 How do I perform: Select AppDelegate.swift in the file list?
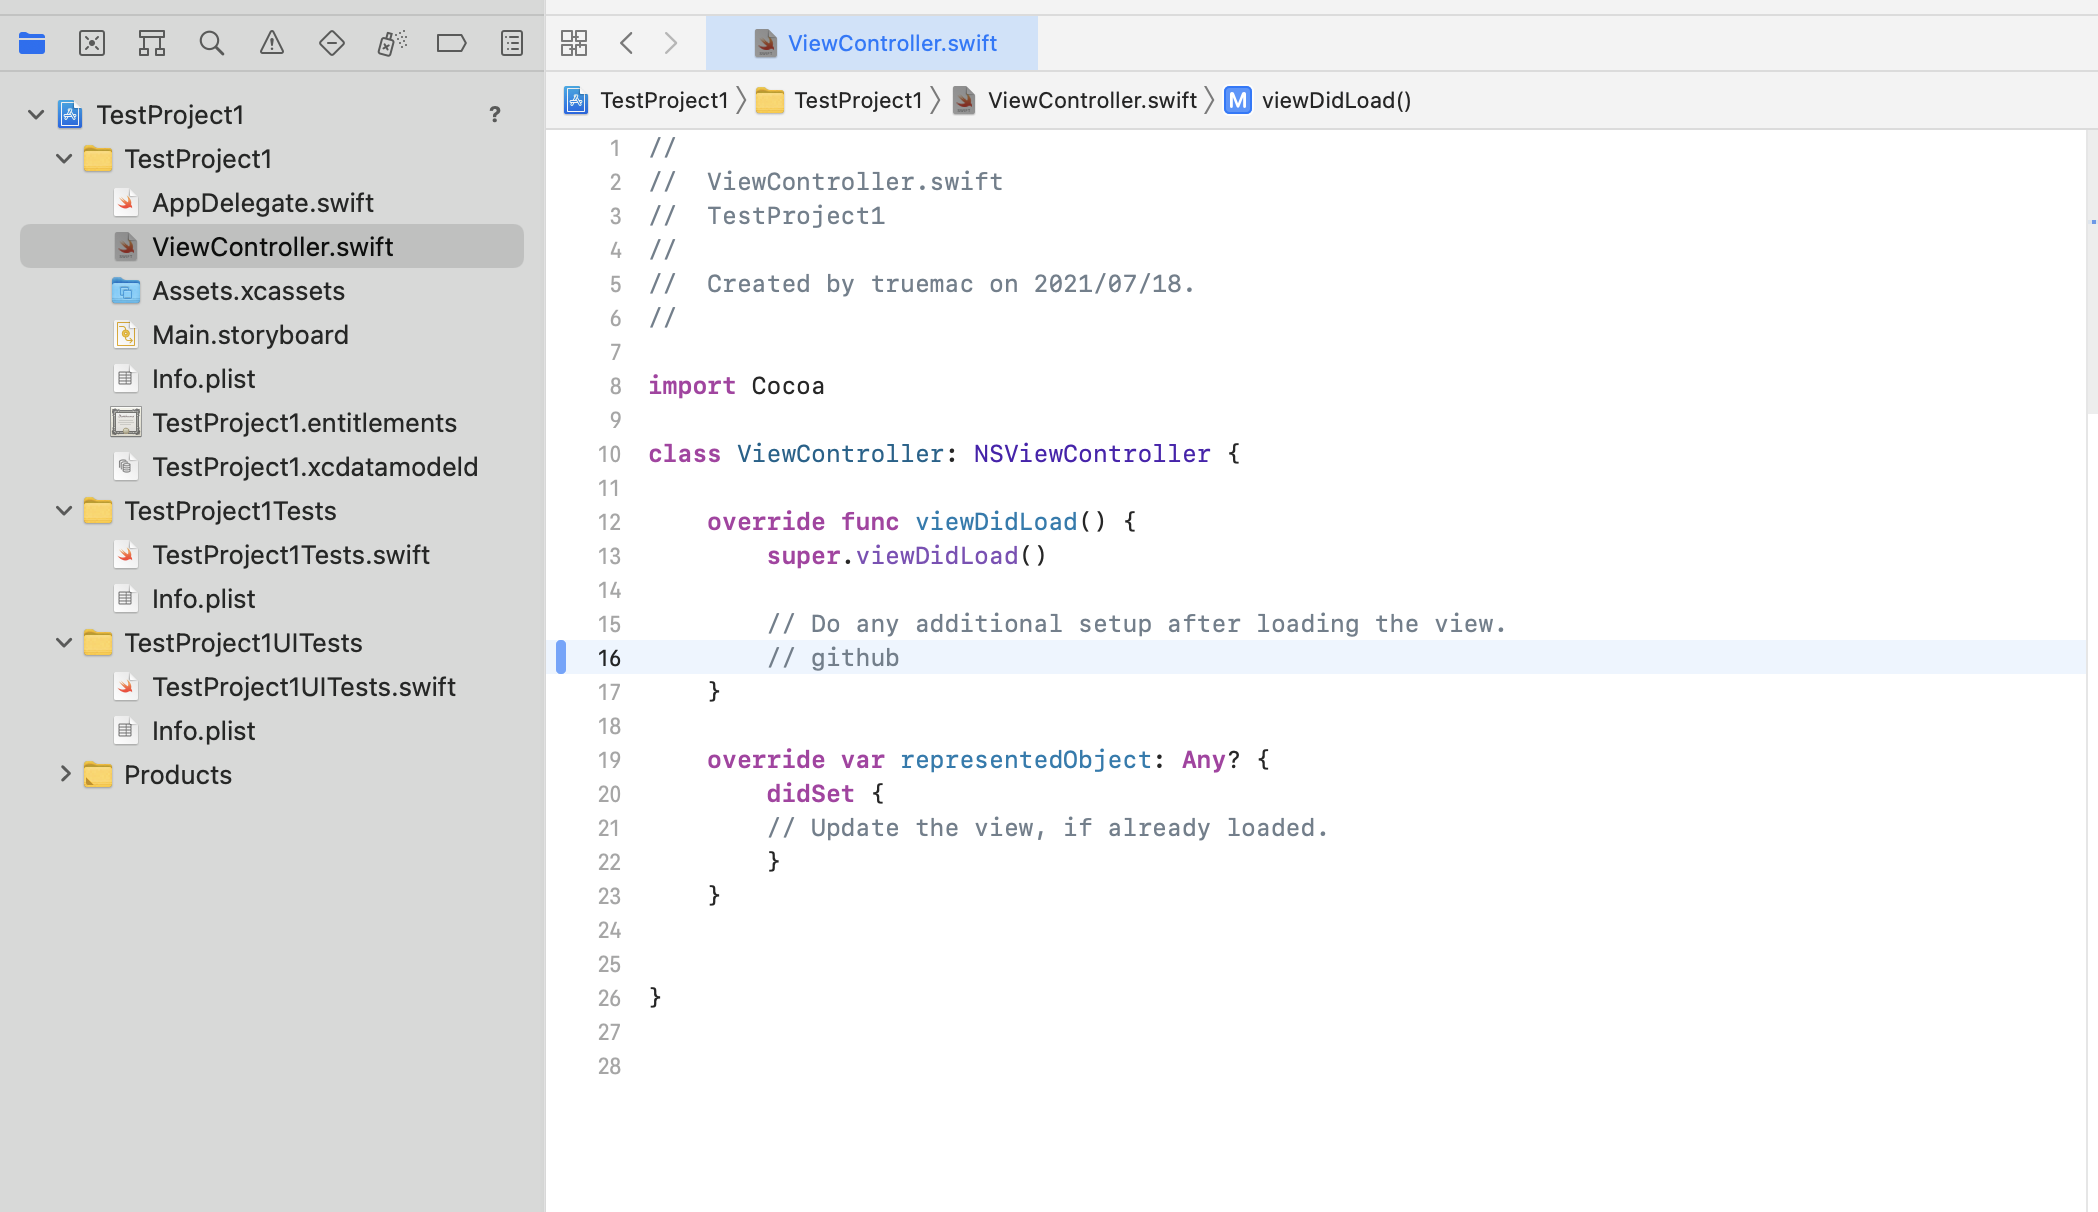coord(262,203)
